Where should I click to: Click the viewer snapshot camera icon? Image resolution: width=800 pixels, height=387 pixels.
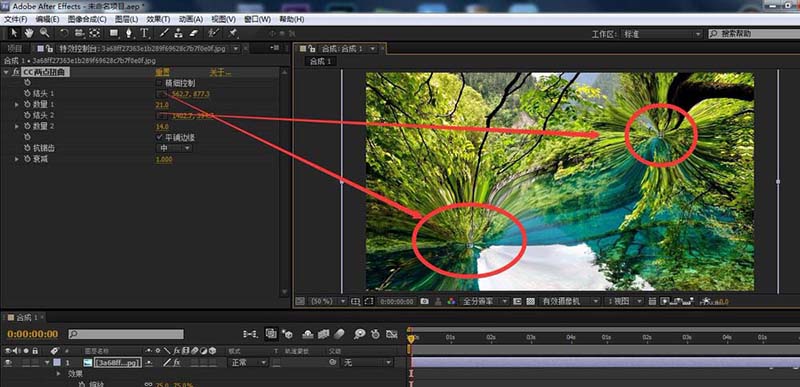424,301
